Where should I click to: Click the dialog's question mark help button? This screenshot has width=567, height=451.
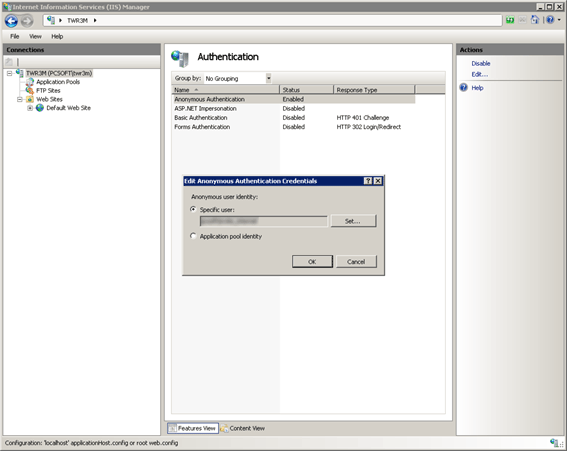(367, 181)
